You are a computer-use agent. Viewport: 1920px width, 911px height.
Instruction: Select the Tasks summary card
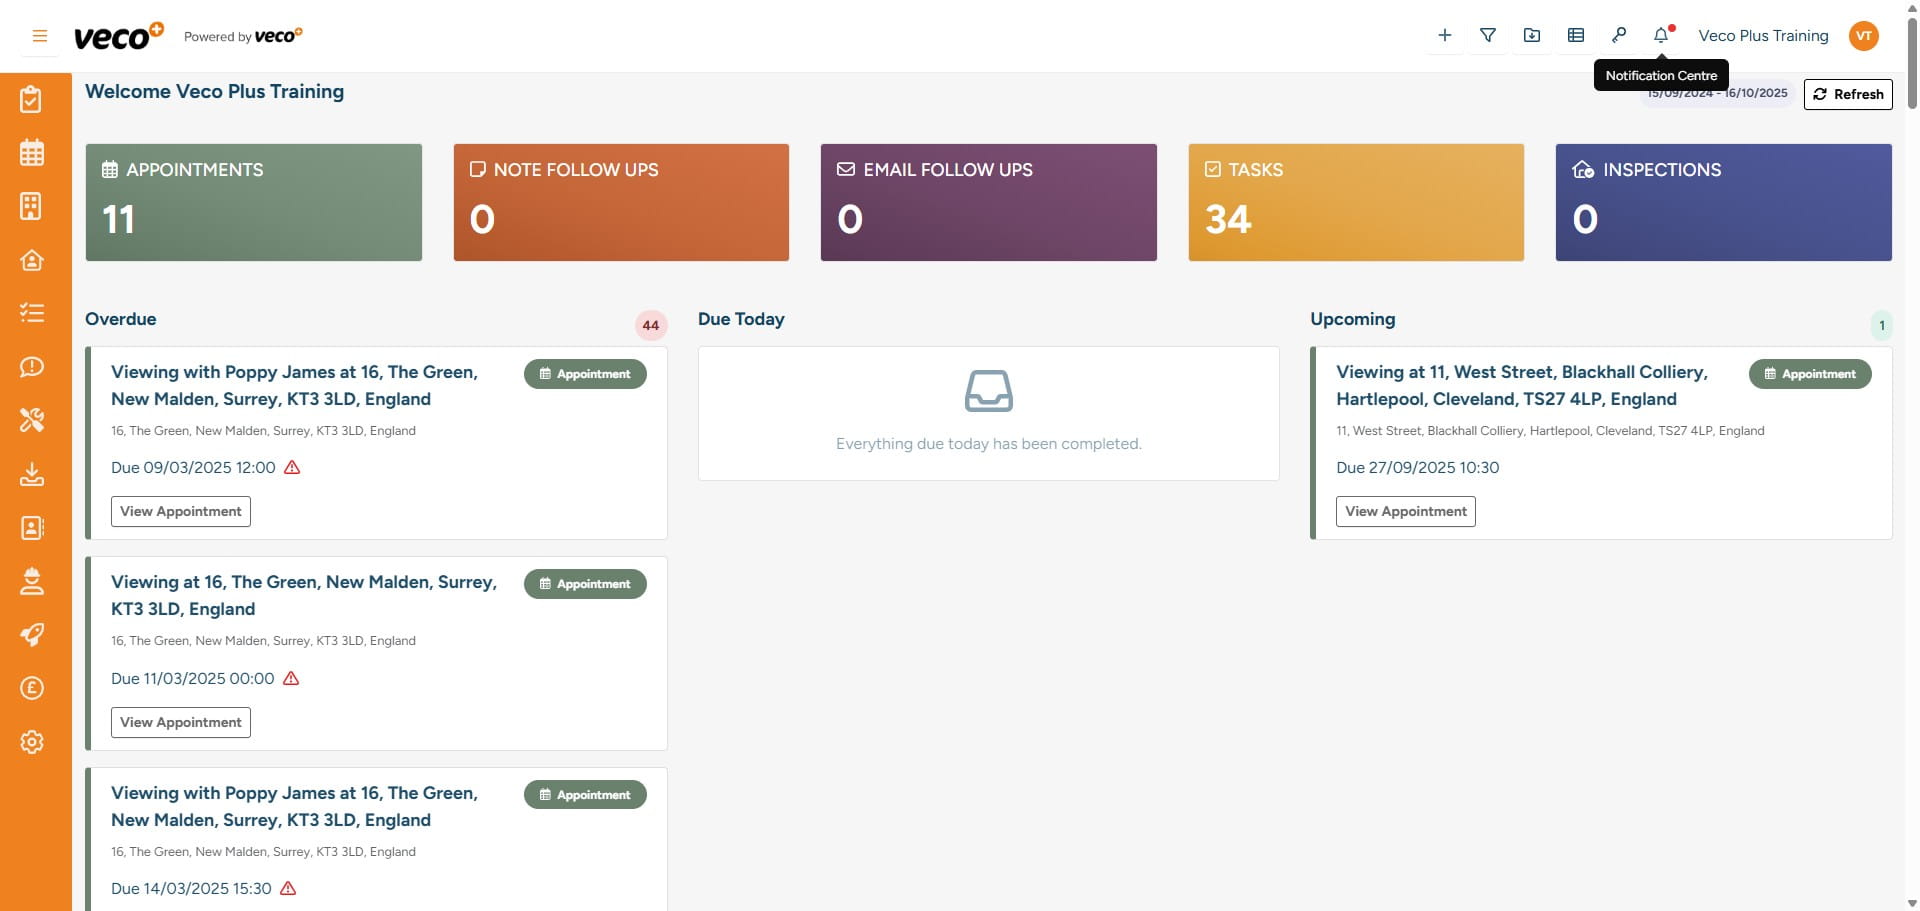tap(1355, 202)
